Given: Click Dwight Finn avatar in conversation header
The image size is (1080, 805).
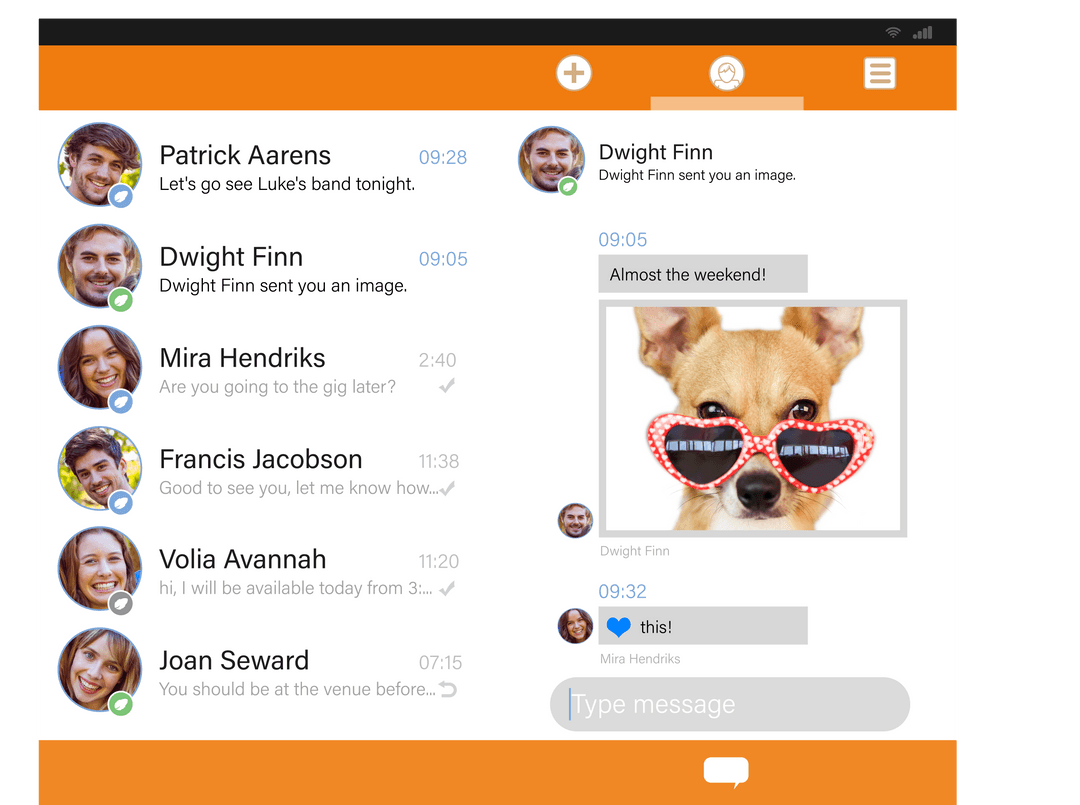Looking at the screenshot, I should pos(551,159).
